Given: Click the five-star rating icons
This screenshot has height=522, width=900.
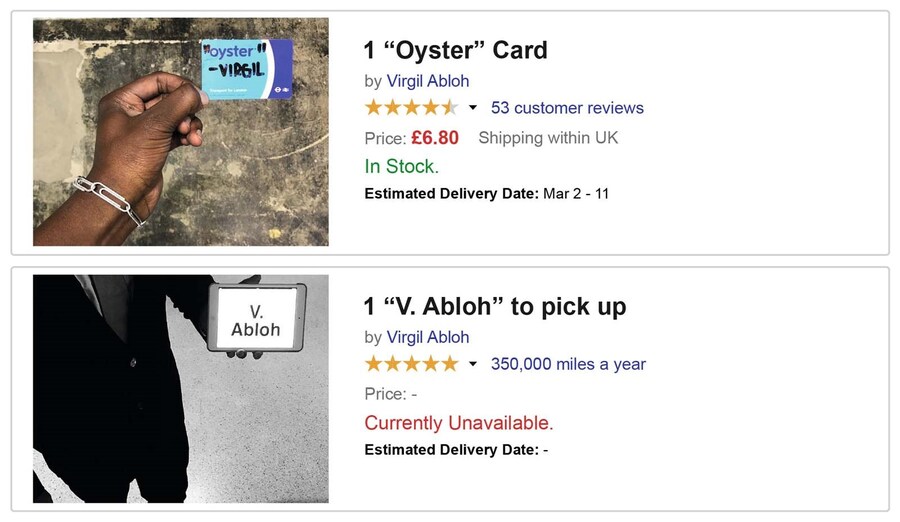Looking at the screenshot, I should click(411, 364).
